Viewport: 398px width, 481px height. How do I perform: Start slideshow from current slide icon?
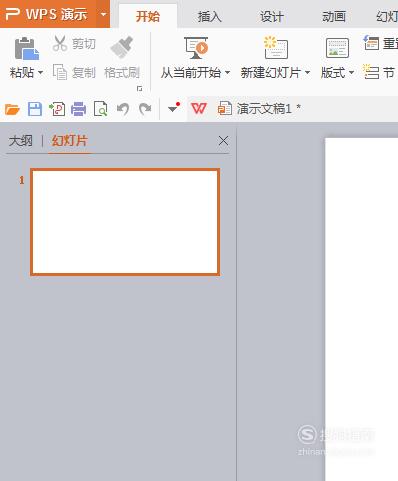(196, 48)
